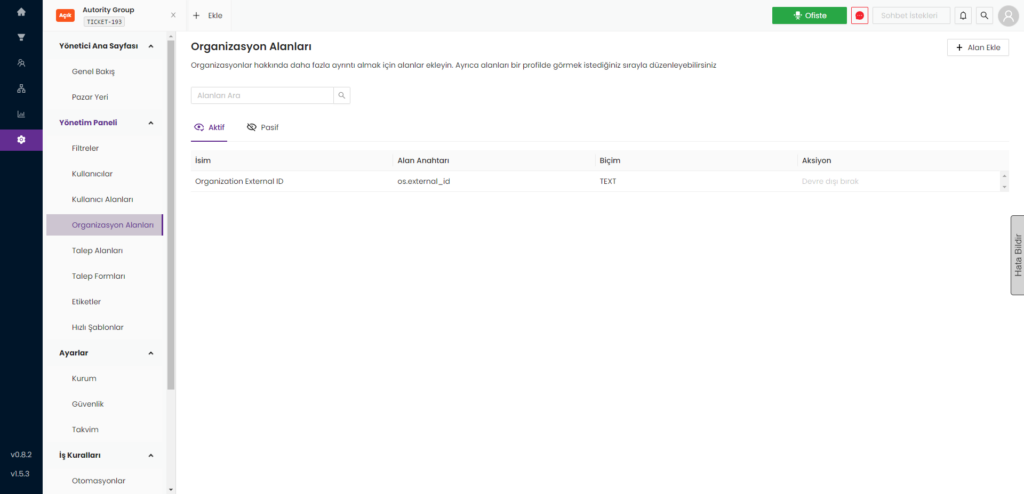Open Filtreler in sidebar
Image resolution: width=1024 pixels, height=494 pixels.
pyautogui.click(x=85, y=148)
